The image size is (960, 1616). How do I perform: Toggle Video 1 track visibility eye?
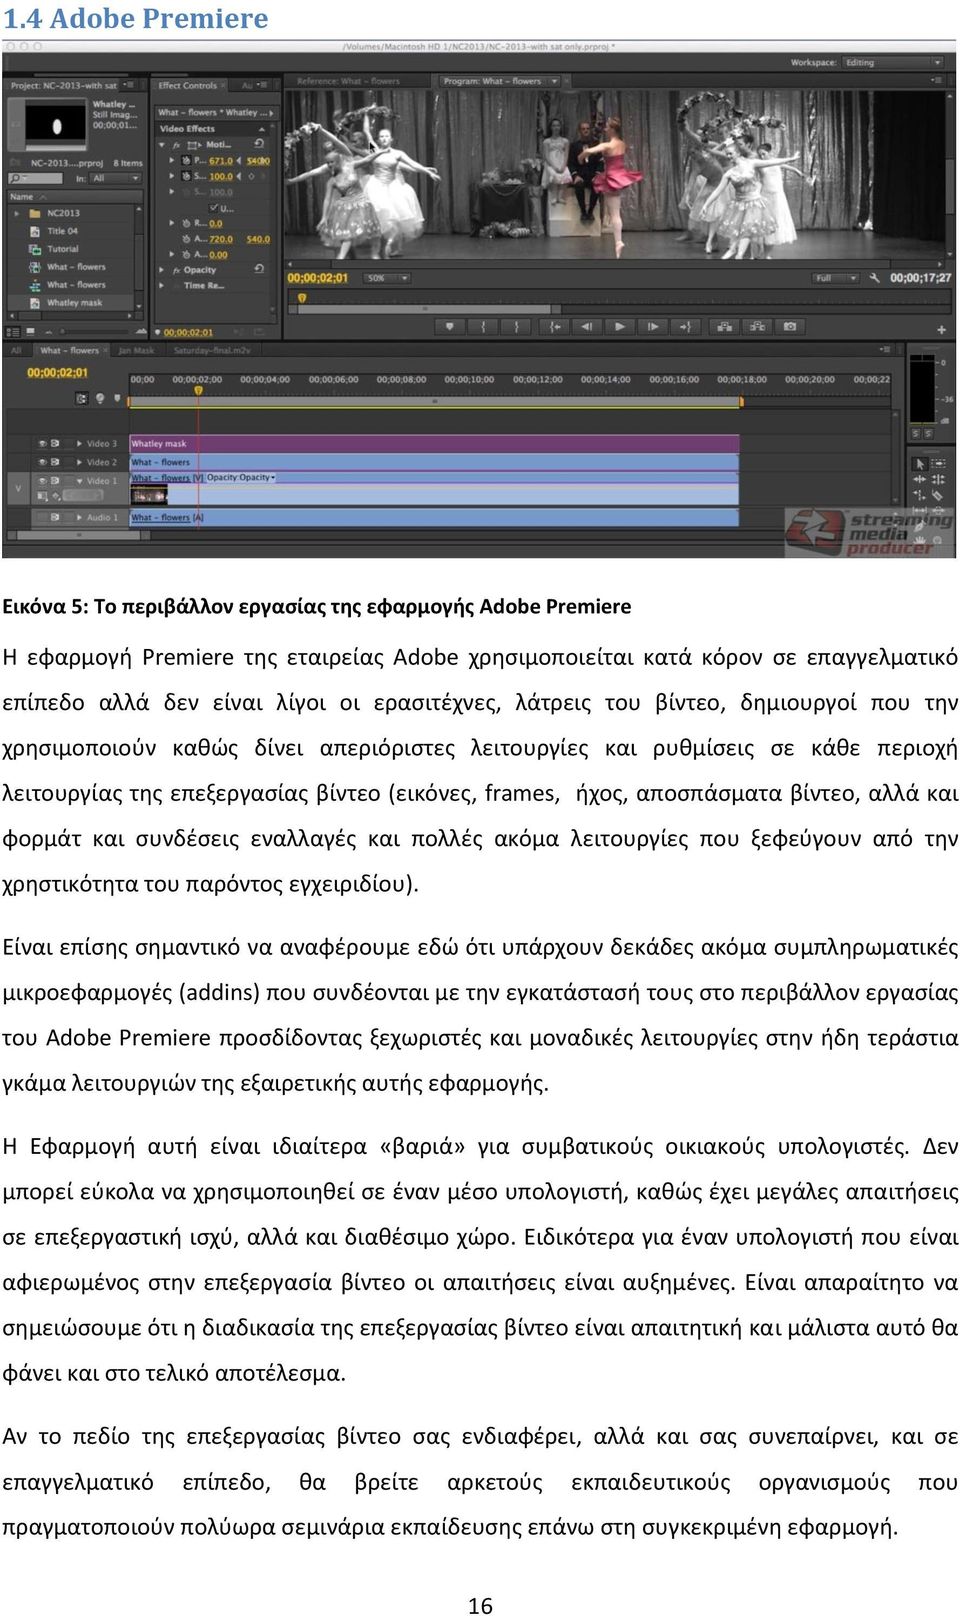pos(42,481)
